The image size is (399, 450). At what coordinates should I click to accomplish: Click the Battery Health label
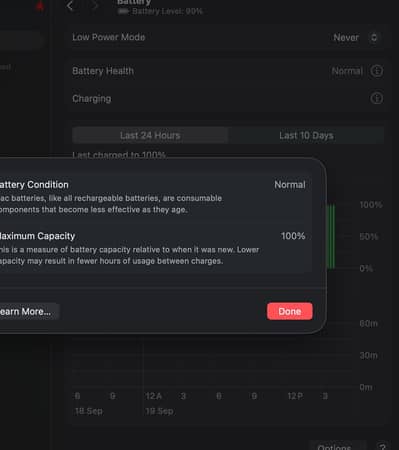point(103,71)
